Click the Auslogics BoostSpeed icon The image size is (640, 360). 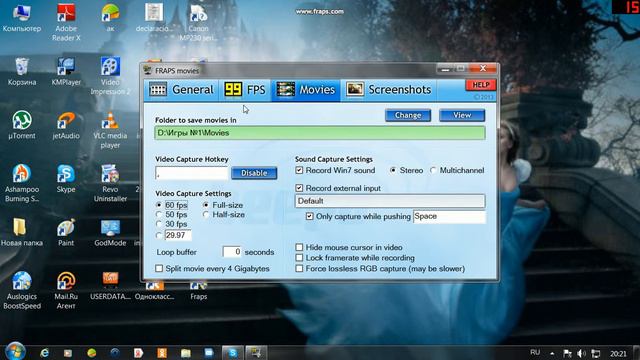pos(22,290)
